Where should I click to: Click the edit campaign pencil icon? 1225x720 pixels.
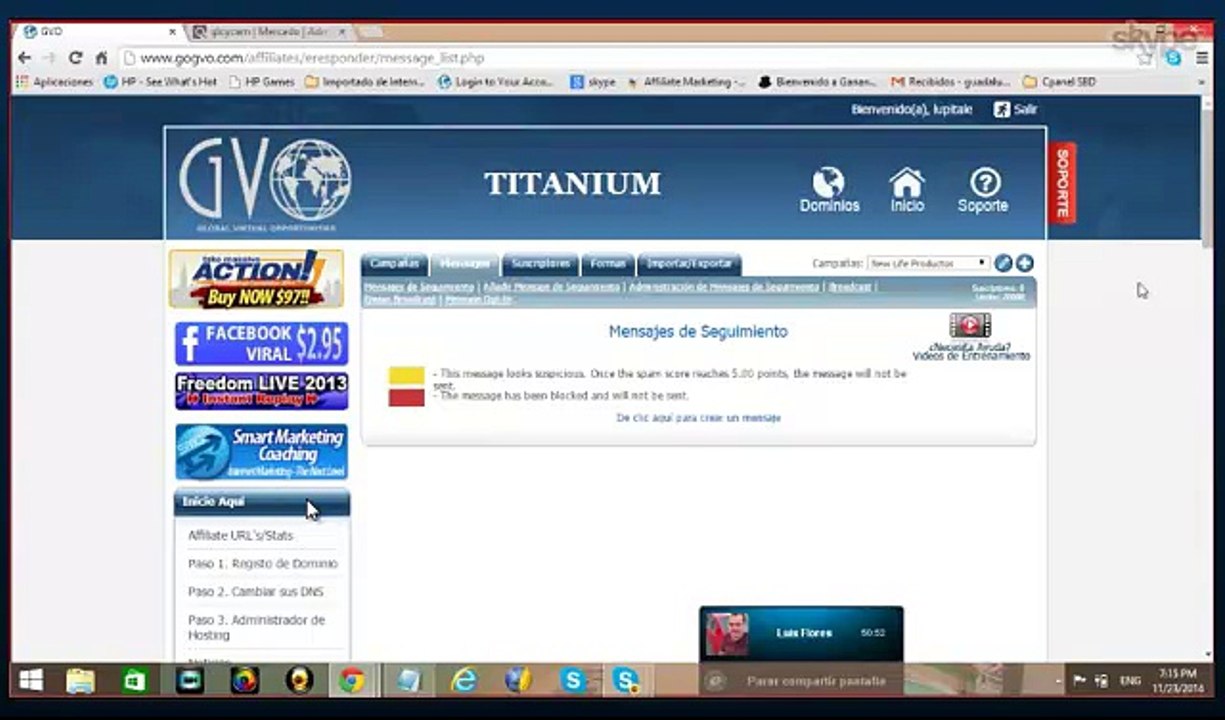[1003, 263]
